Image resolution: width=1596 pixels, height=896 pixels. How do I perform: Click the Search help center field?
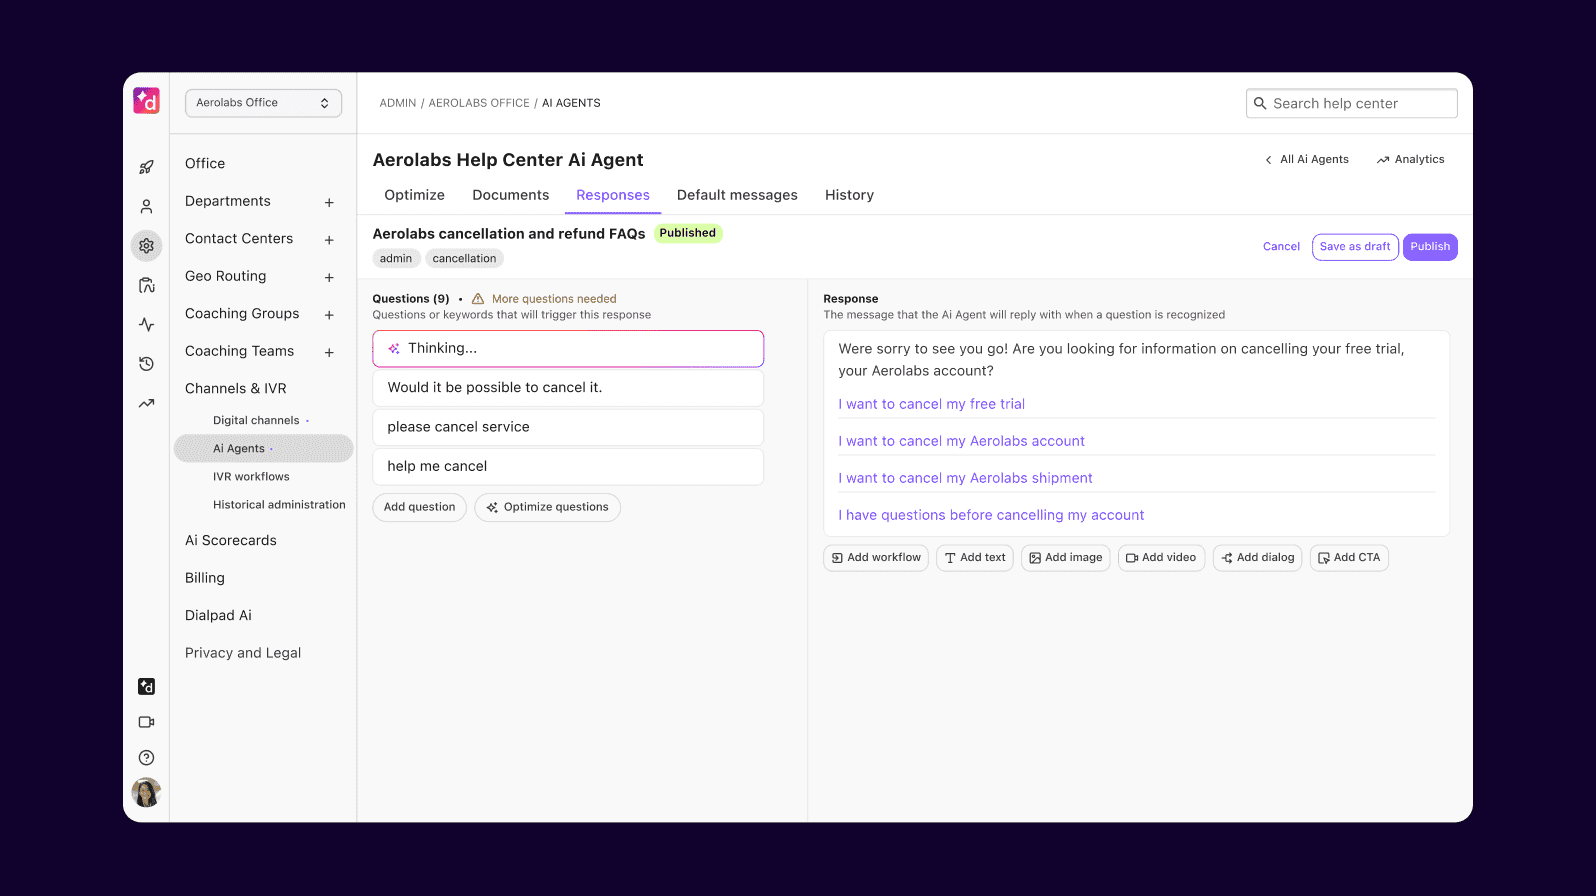(x=1351, y=104)
